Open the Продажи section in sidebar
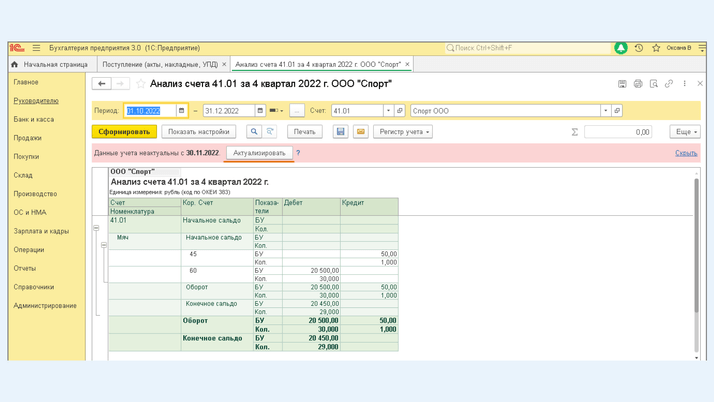Viewport: 714px width, 402px height. pyautogui.click(x=27, y=138)
